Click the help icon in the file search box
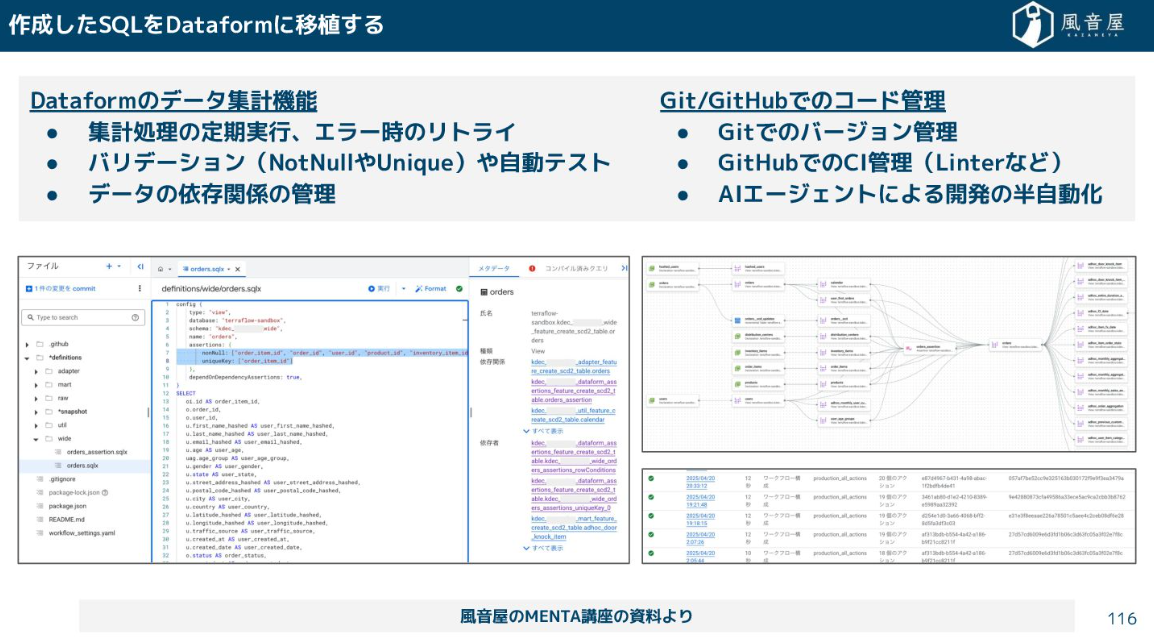The image size is (1154, 640). 136,317
